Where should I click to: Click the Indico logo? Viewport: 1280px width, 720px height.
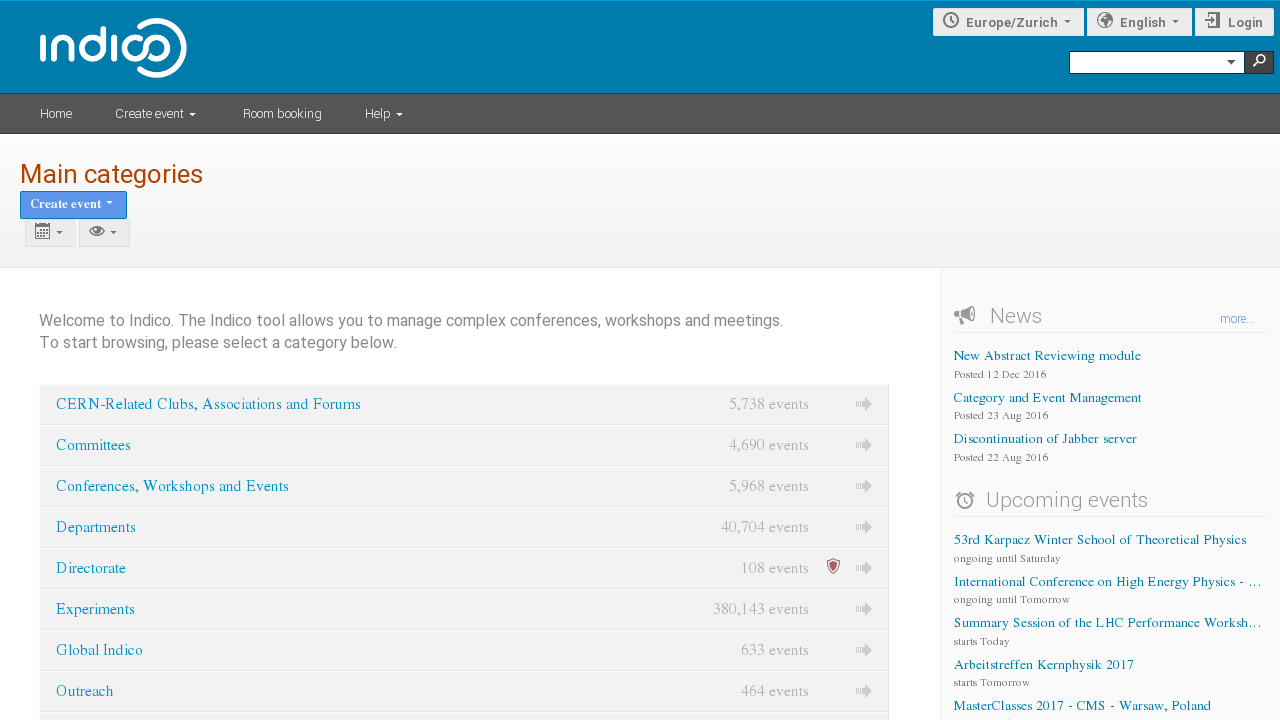pyautogui.click(x=113, y=48)
